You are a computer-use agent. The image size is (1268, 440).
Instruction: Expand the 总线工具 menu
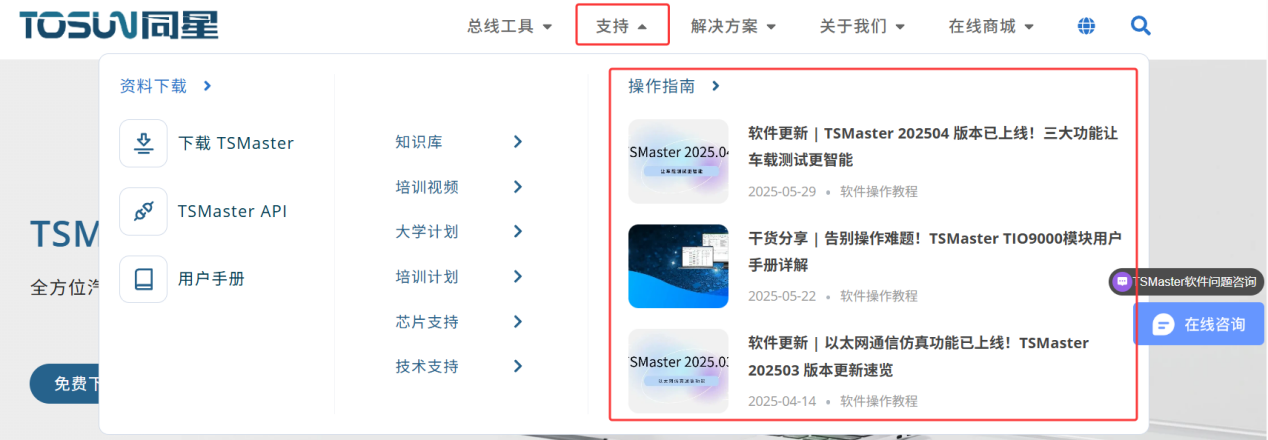tap(509, 26)
